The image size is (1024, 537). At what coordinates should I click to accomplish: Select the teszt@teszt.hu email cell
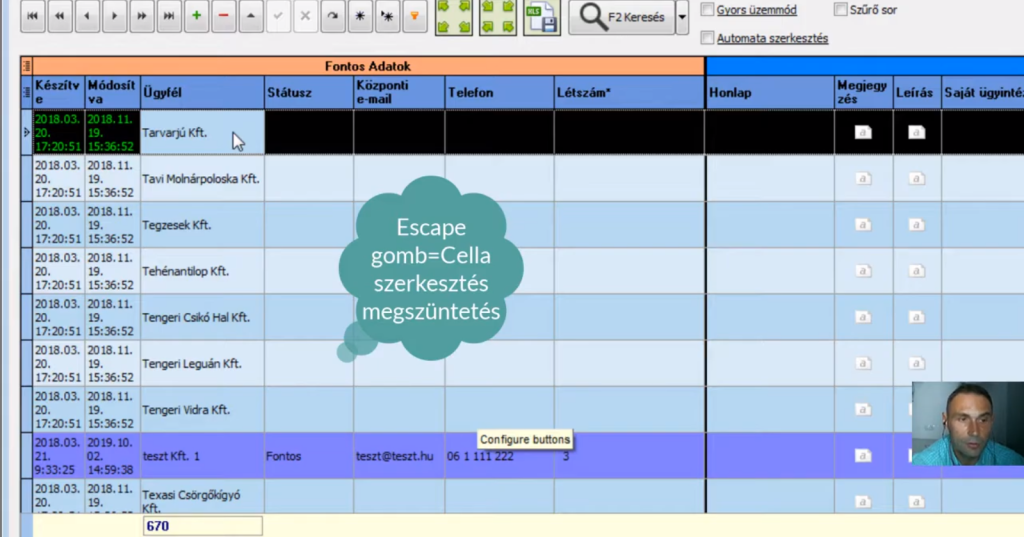(x=398, y=456)
